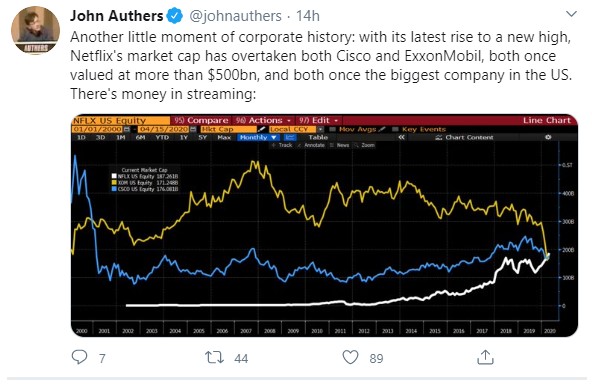This screenshot has width=592, height=385.
Task: Open the chart settings gear icon
Action: pyautogui.click(x=548, y=137)
